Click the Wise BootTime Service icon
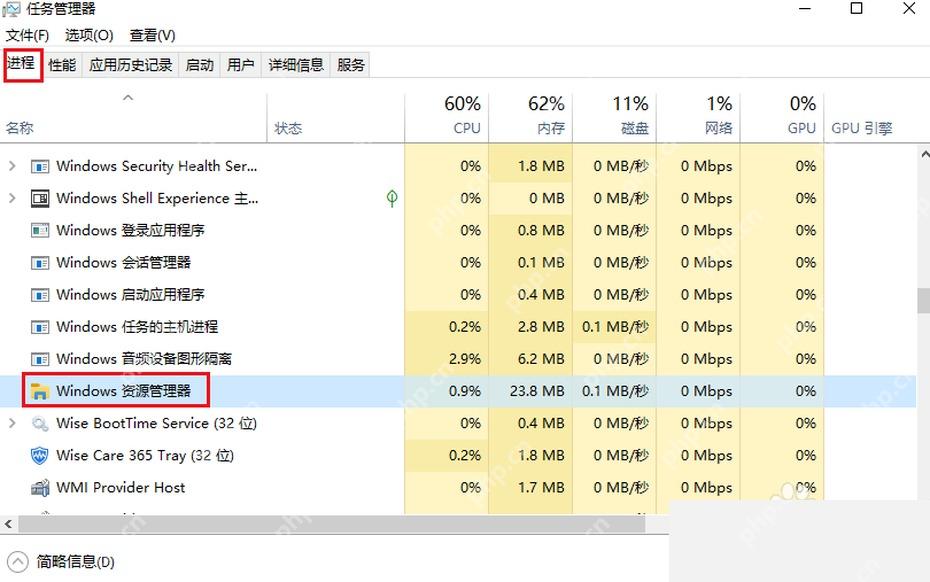The image size is (930, 582). click(40, 424)
